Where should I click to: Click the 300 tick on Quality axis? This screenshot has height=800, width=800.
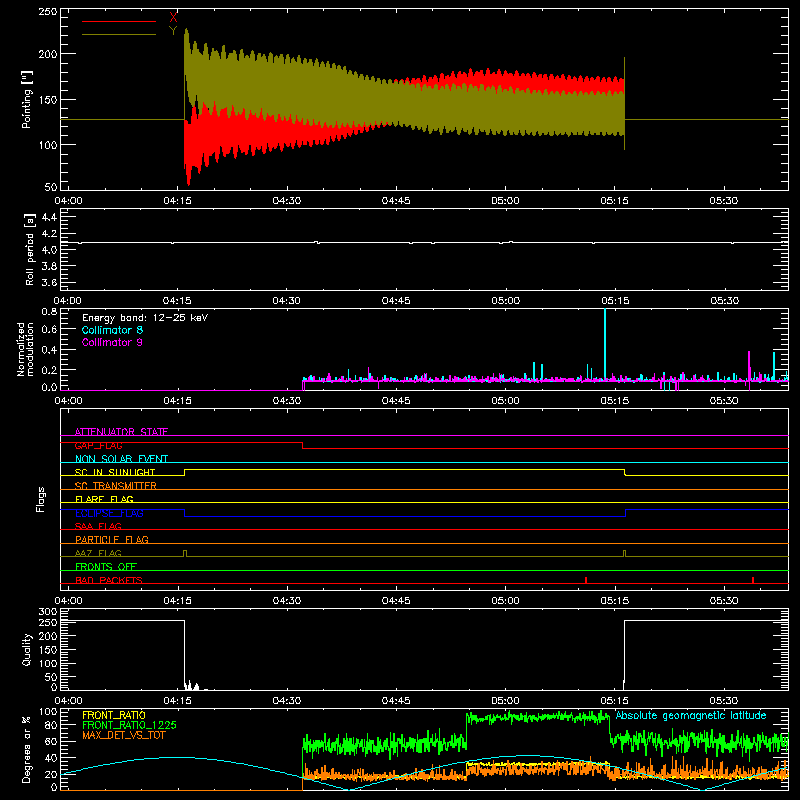coord(47,612)
